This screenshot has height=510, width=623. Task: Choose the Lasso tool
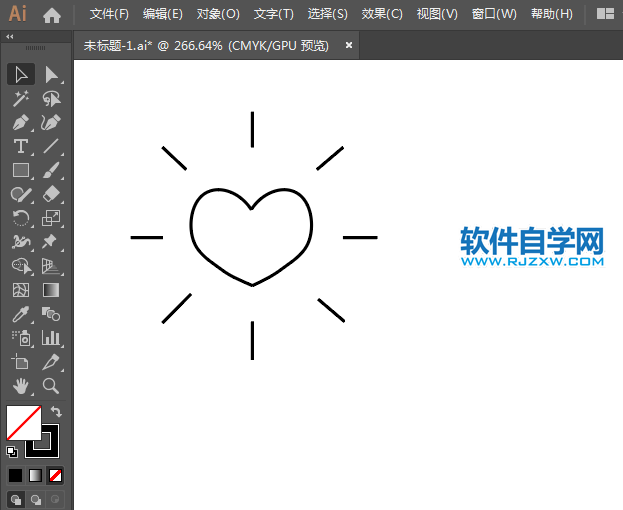coord(52,99)
